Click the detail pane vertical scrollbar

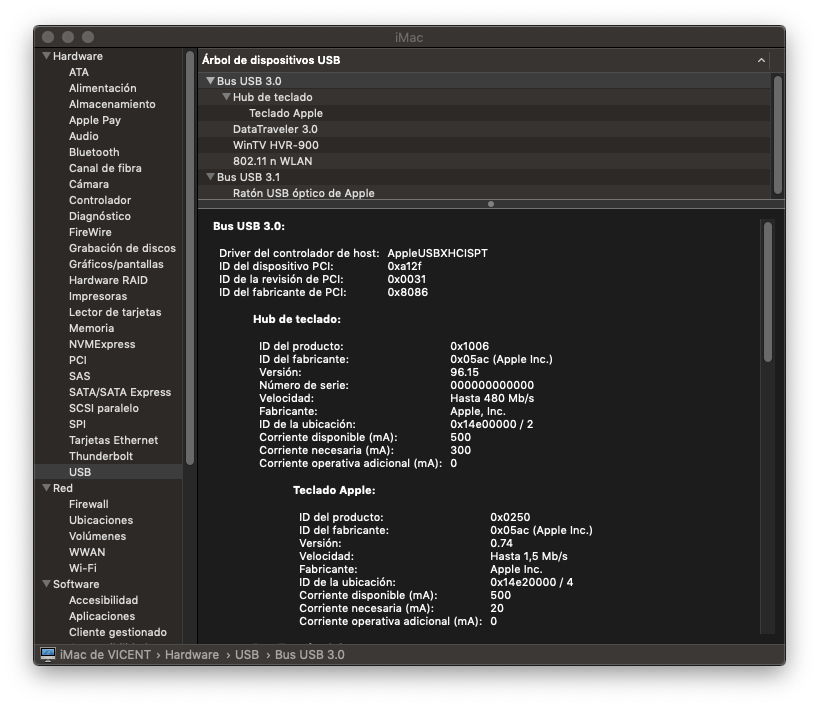pyautogui.click(x=767, y=292)
